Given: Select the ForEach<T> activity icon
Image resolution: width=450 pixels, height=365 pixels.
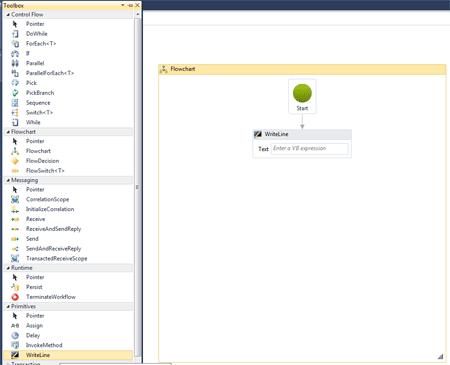Looking at the screenshot, I should pos(15,43).
